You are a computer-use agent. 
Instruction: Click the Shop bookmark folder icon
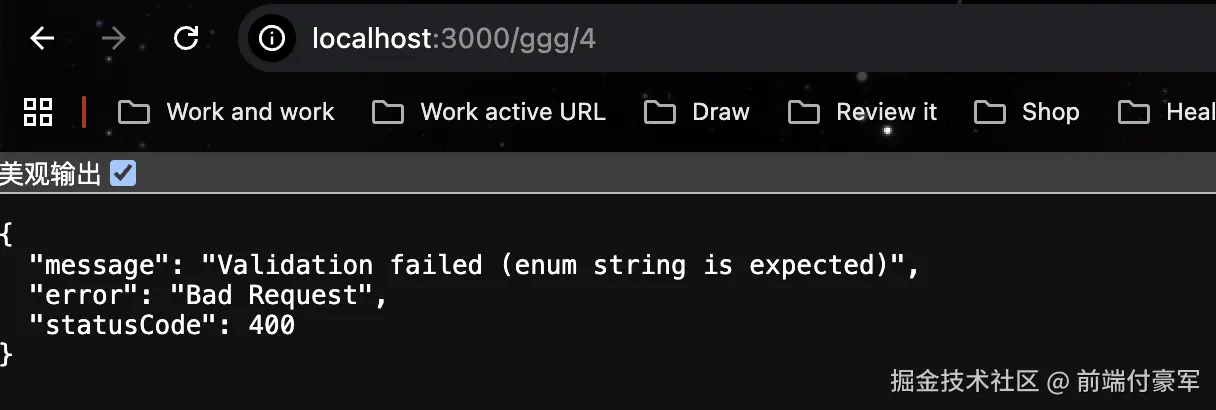[989, 112]
